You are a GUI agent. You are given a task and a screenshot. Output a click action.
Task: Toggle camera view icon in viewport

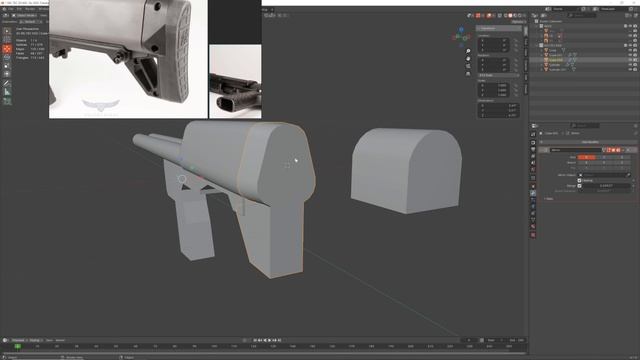tap(468, 66)
